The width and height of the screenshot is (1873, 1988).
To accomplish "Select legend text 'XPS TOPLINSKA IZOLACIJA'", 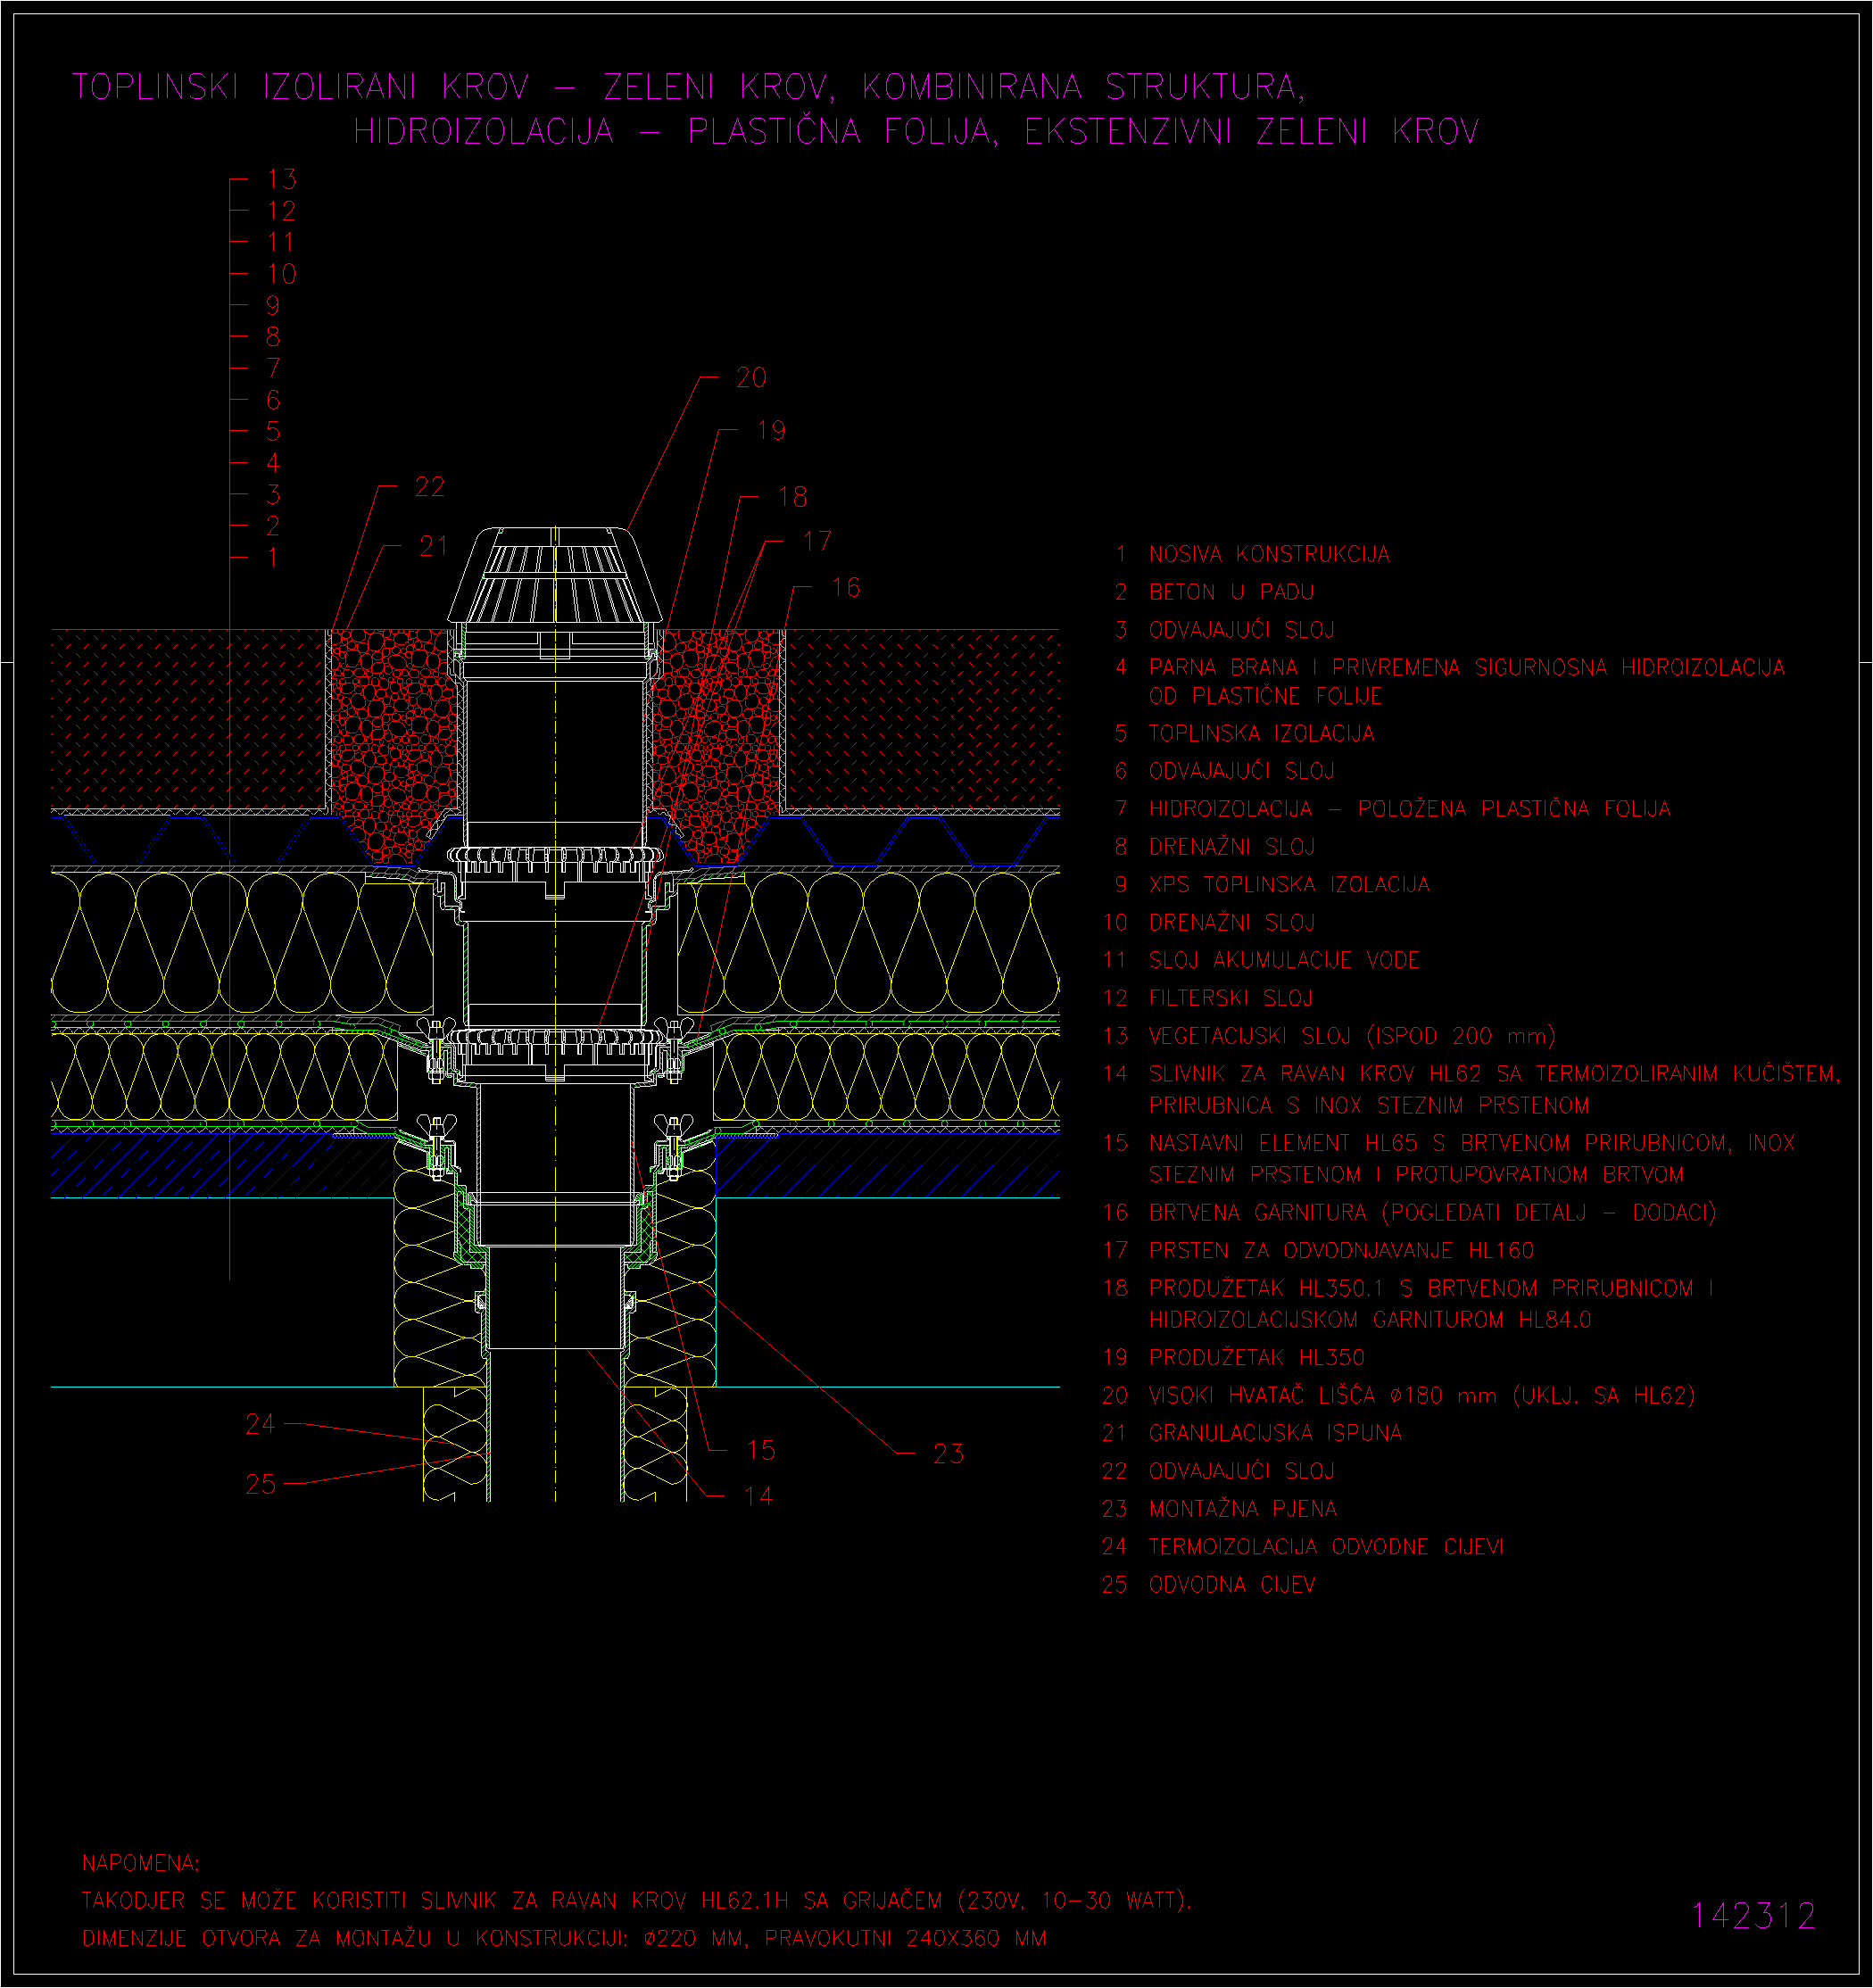I will tap(1289, 884).
